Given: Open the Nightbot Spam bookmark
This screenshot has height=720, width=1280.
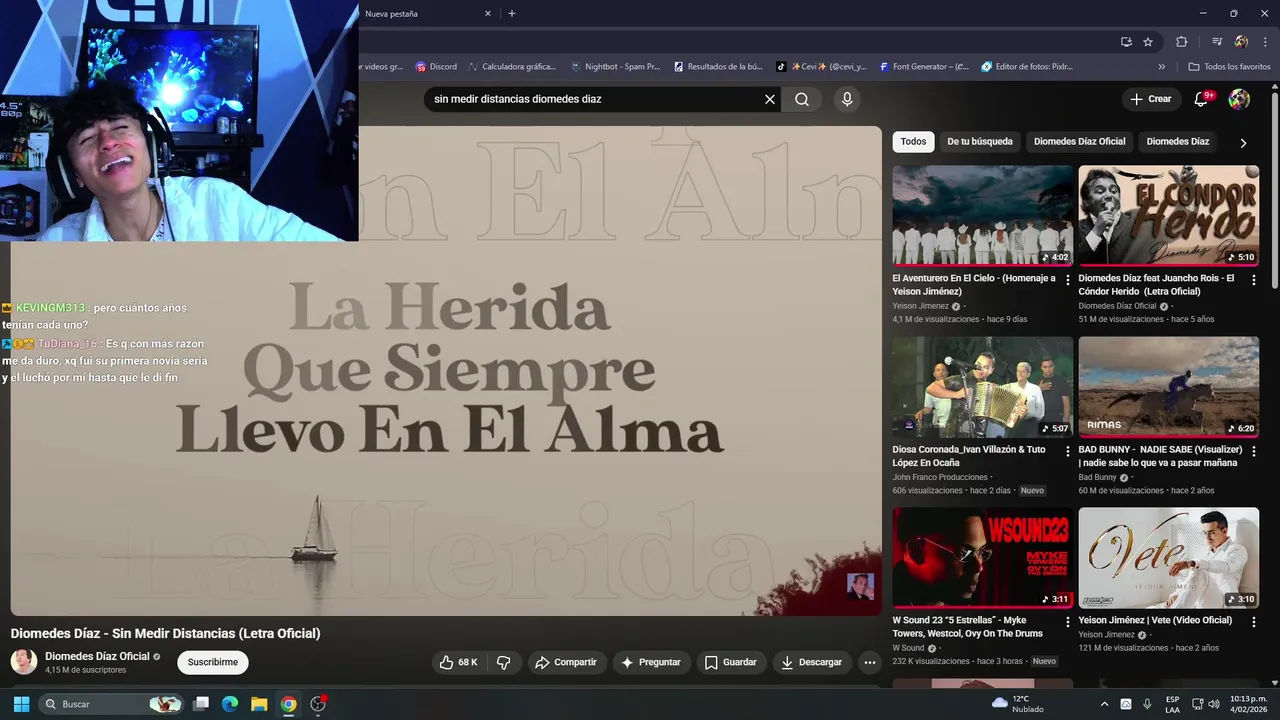Looking at the screenshot, I should pyautogui.click(x=615, y=67).
